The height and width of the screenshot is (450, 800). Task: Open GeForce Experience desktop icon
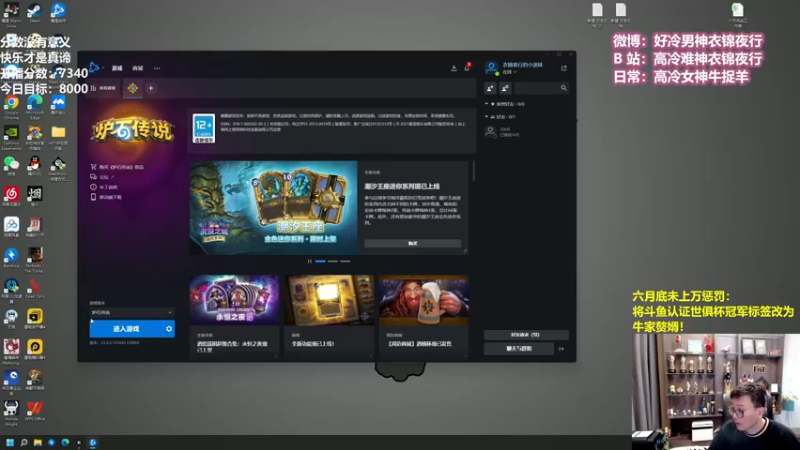(x=11, y=137)
